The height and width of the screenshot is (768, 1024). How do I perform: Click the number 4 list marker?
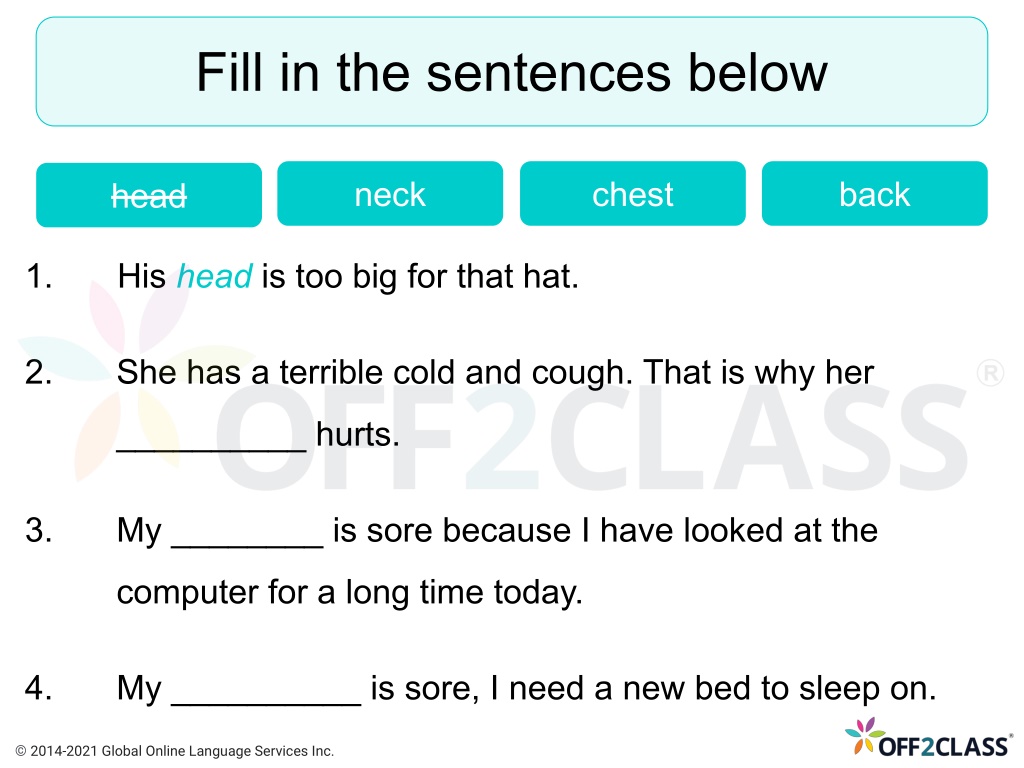(39, 688)
